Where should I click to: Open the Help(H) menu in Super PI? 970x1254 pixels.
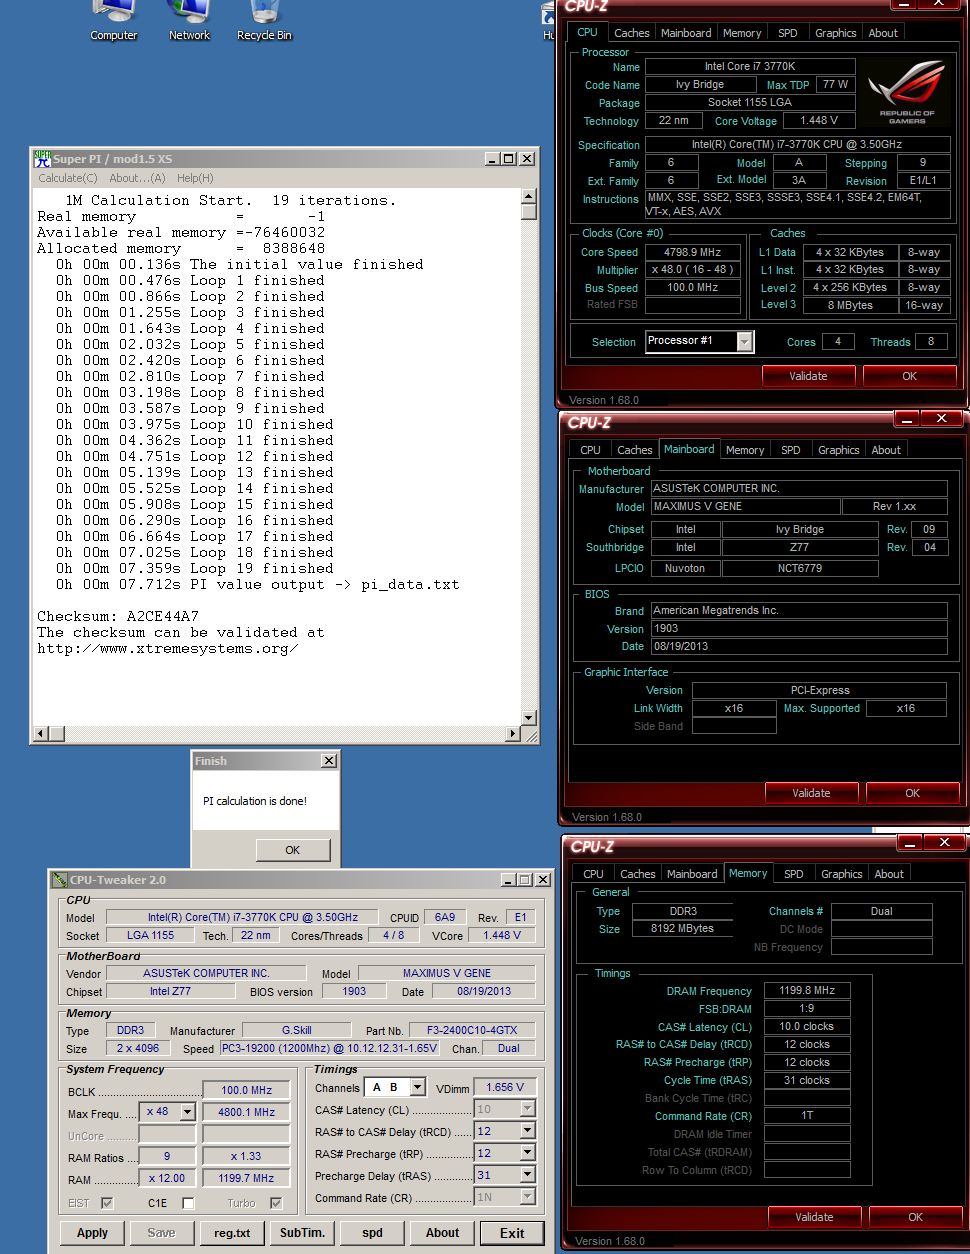point(195,178)
